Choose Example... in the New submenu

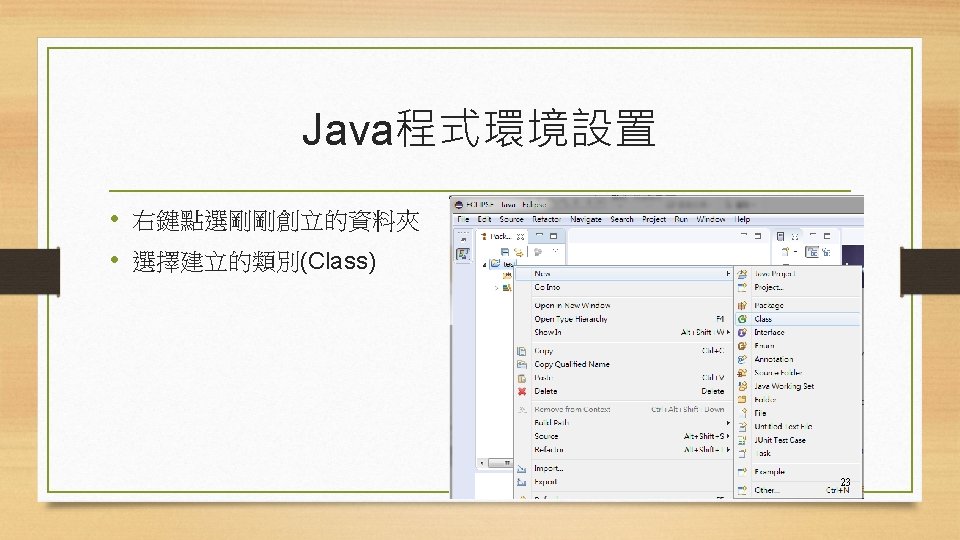pos(797,472)
